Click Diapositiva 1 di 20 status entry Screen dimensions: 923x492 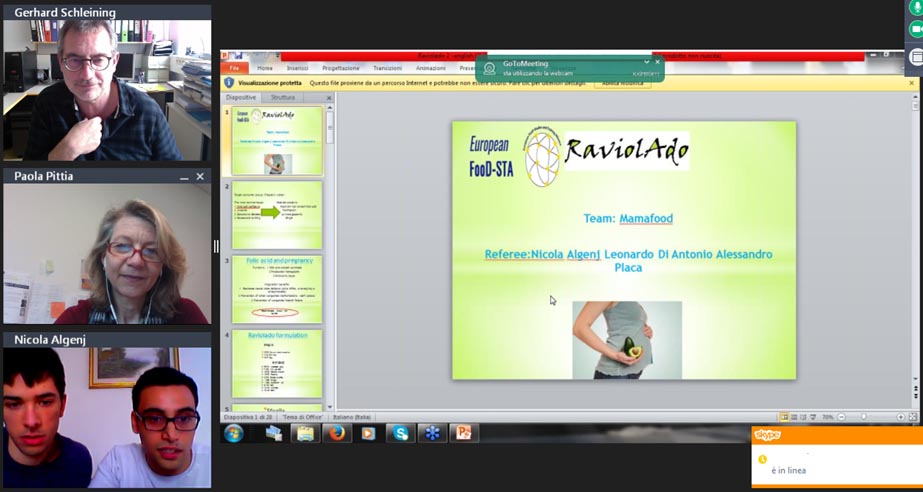248,417
